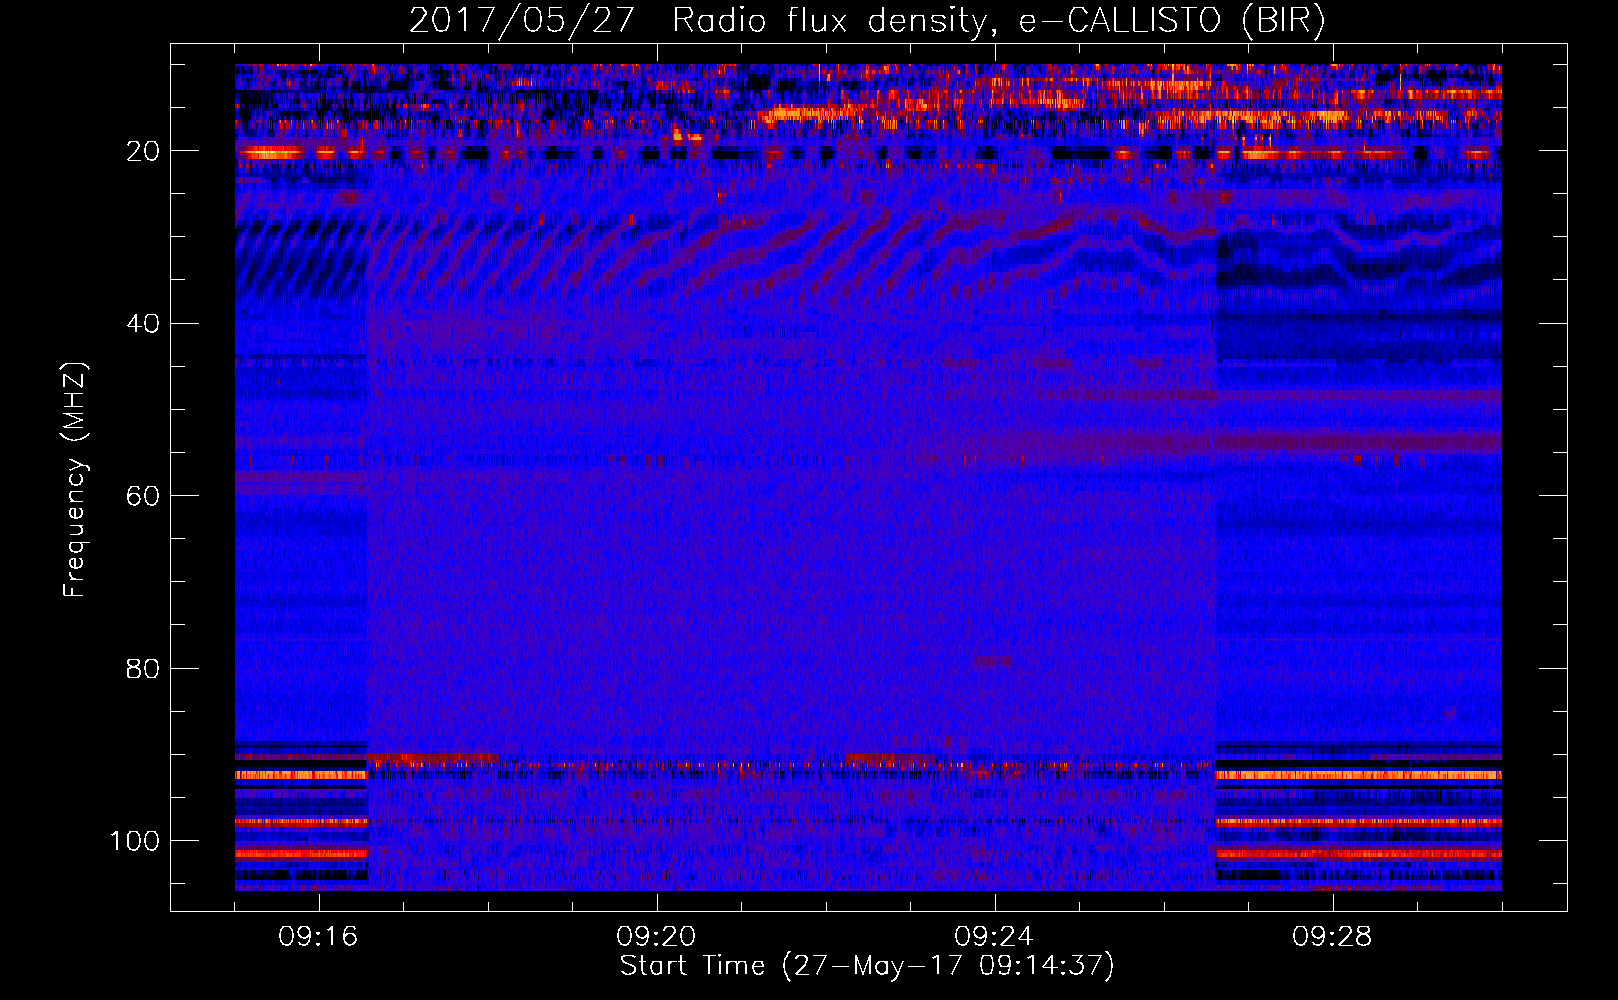Click the 'Start Time (27-May-17 09:14:37)' label
The width and height of the screenshot is (1618, 1000).
[x=867, y=966]
